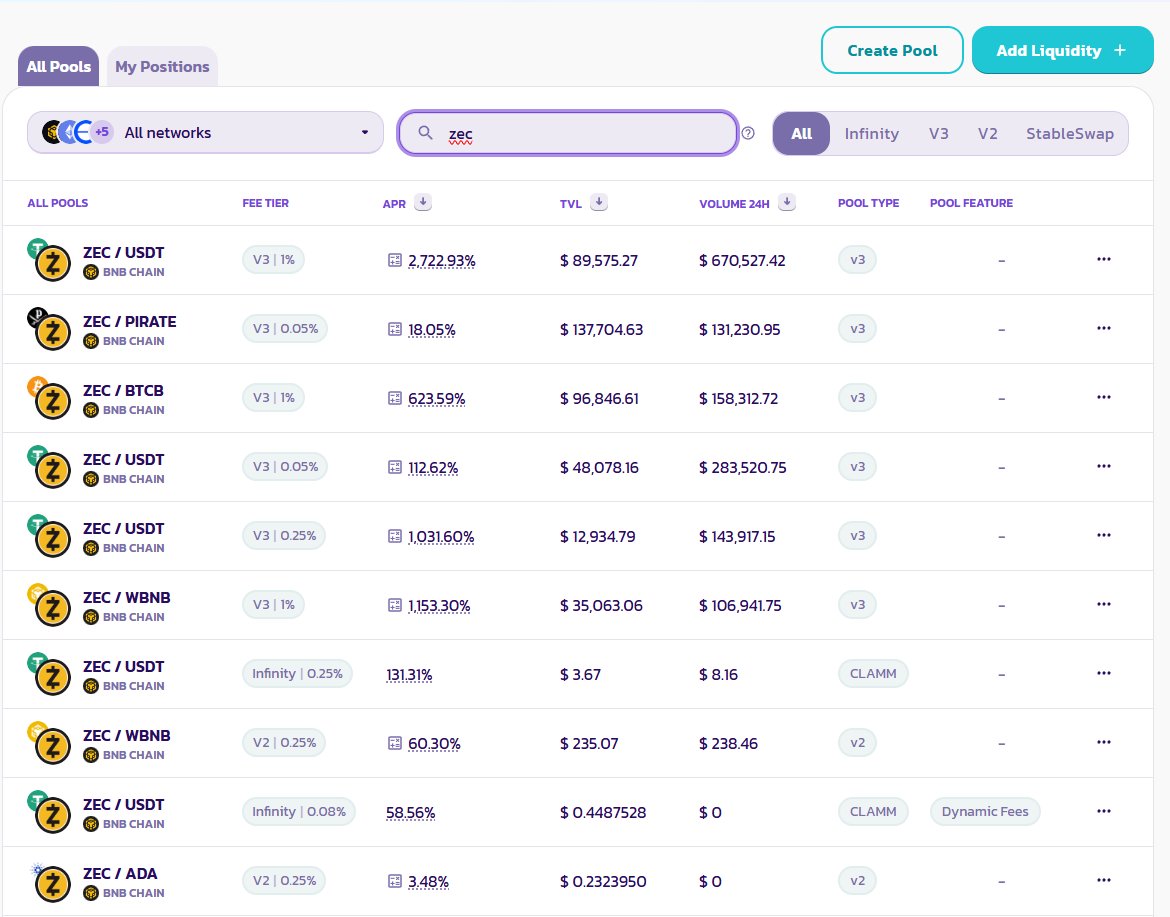This screenshot has height=917, width=1170.
Task: Select the V2 pool filter
Action: coord(987,134)
